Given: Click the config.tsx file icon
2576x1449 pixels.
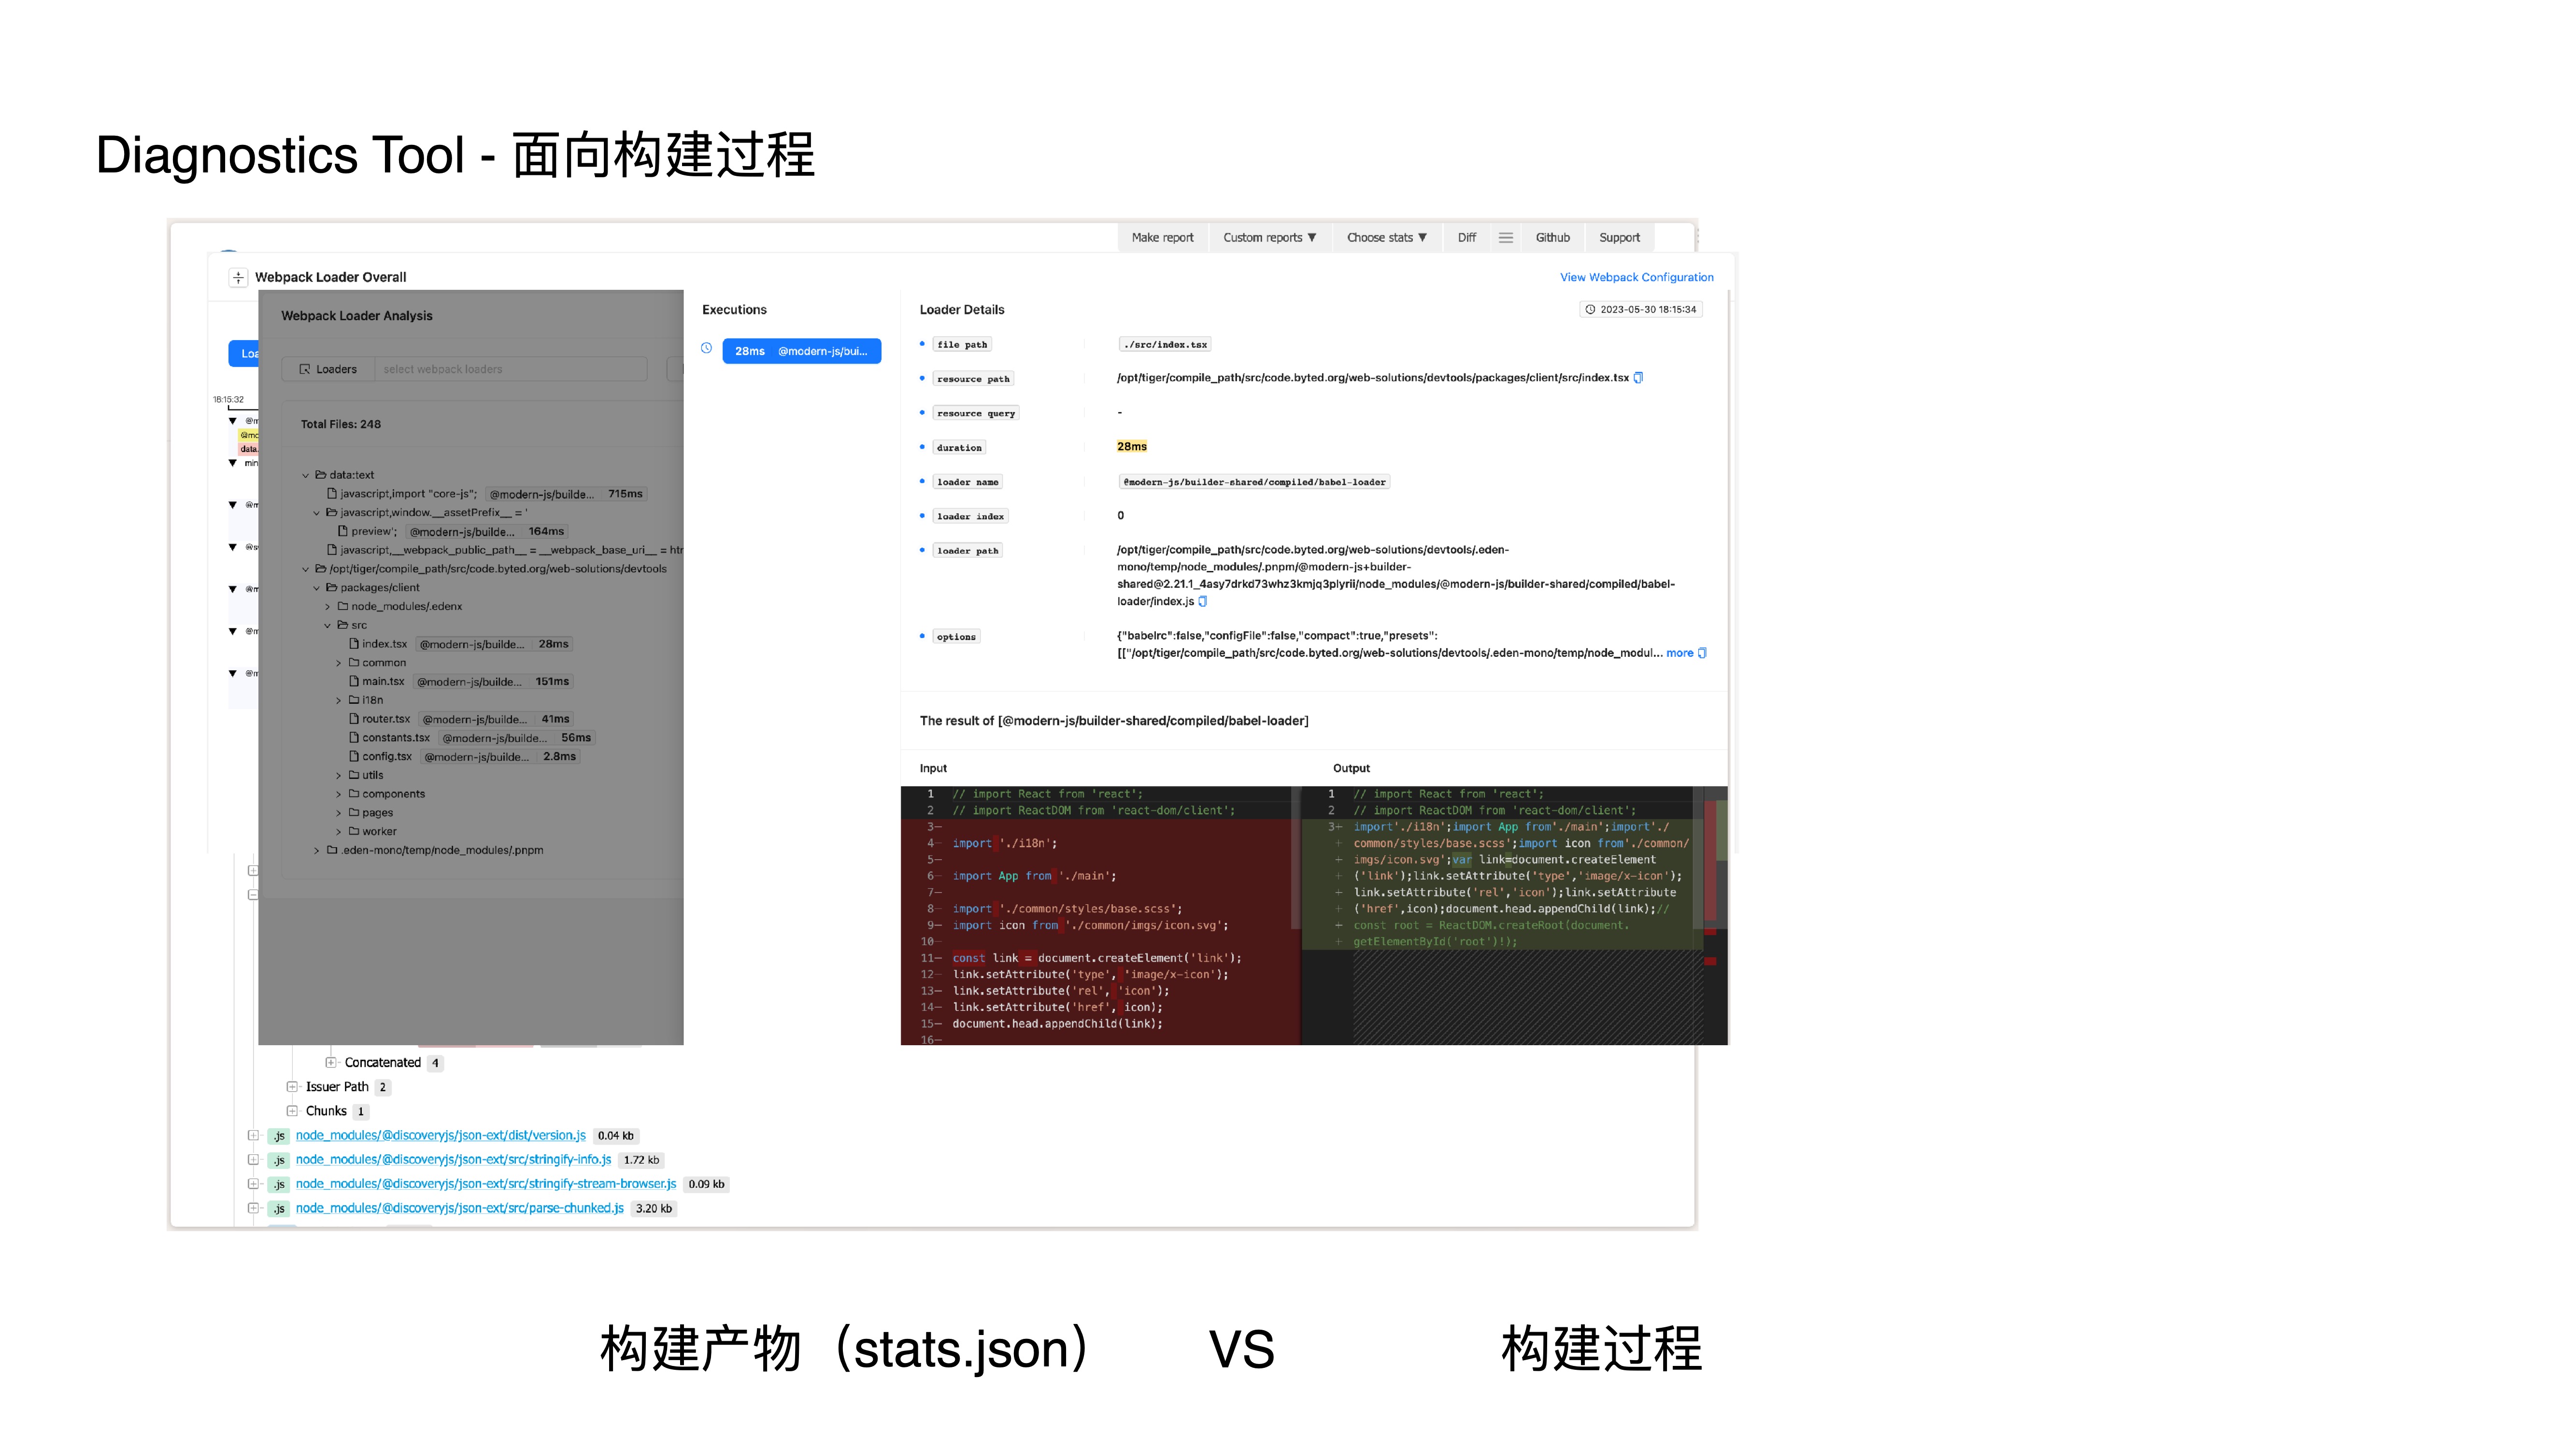Looking at the screenshot, I should (x=354, y=757).
